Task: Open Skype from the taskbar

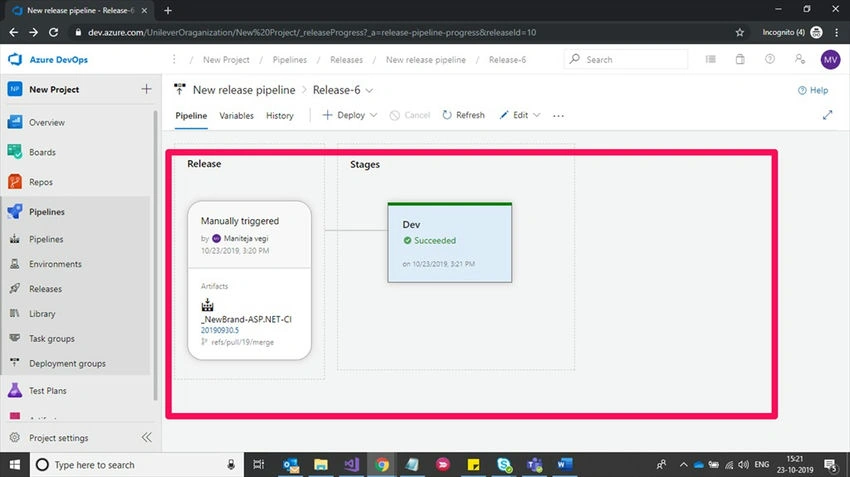Action: coord(504,465)
